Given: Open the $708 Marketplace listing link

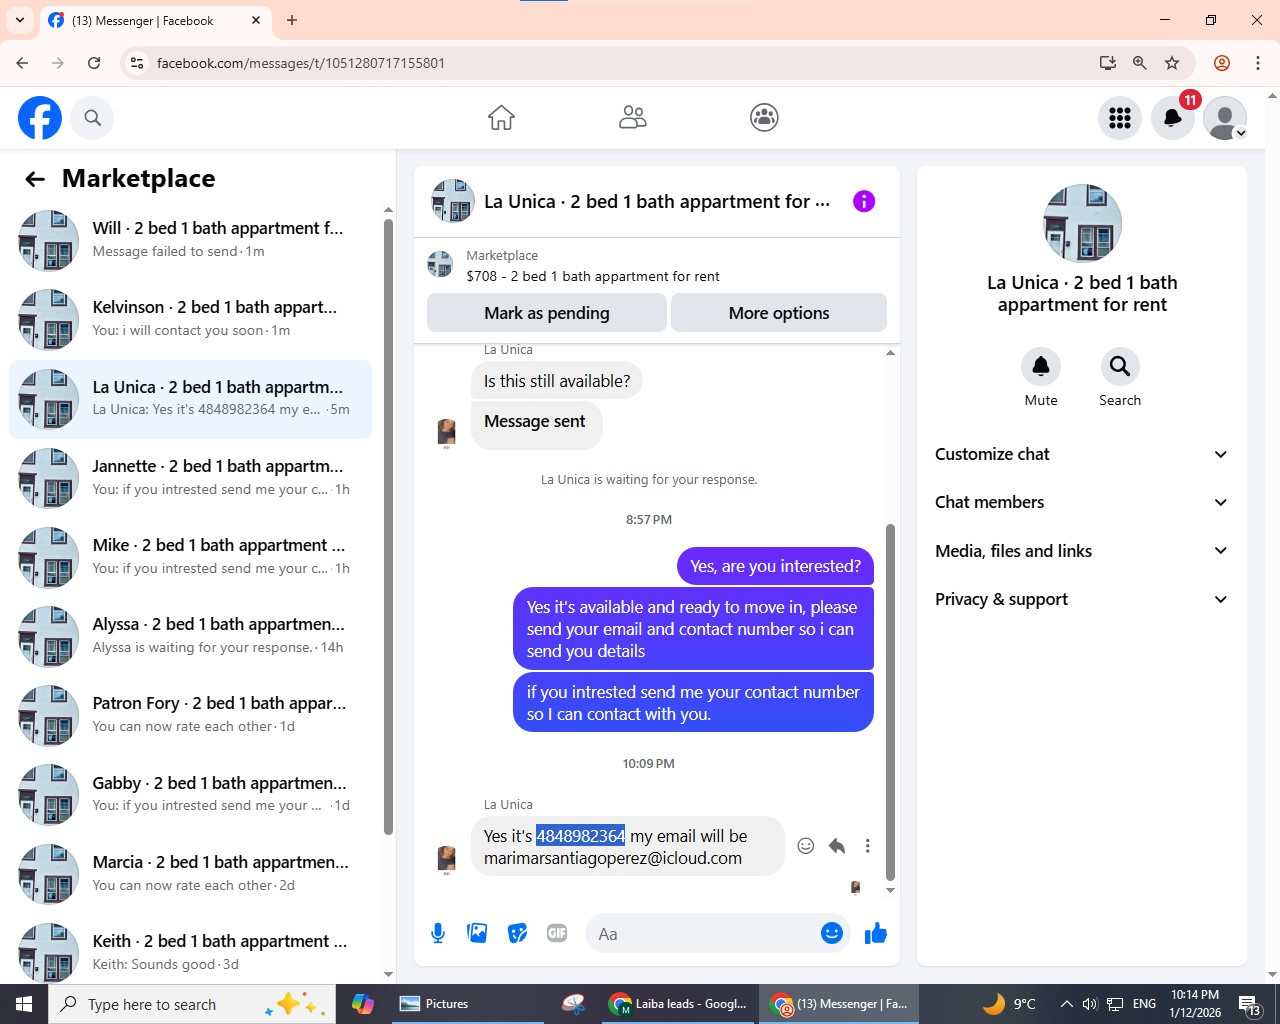Looking at the screenshot, I should pyautogui.click(x=593, y=276).
